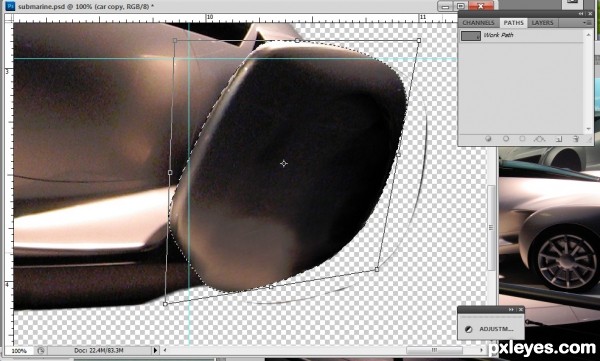Collapse the Paths panel group to icons
This screenshot has width=600, height=361.
pos(581,13)
